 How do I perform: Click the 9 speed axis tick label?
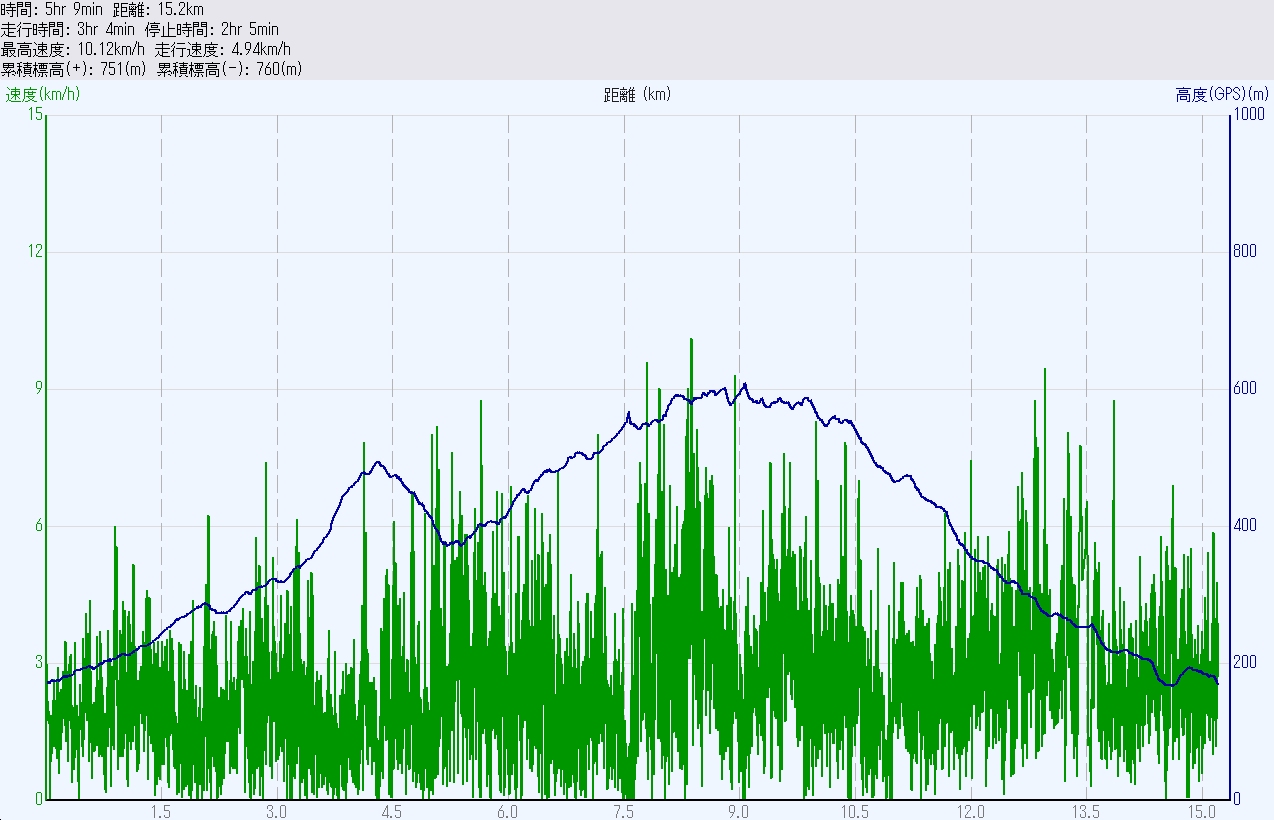click(39, 389)
